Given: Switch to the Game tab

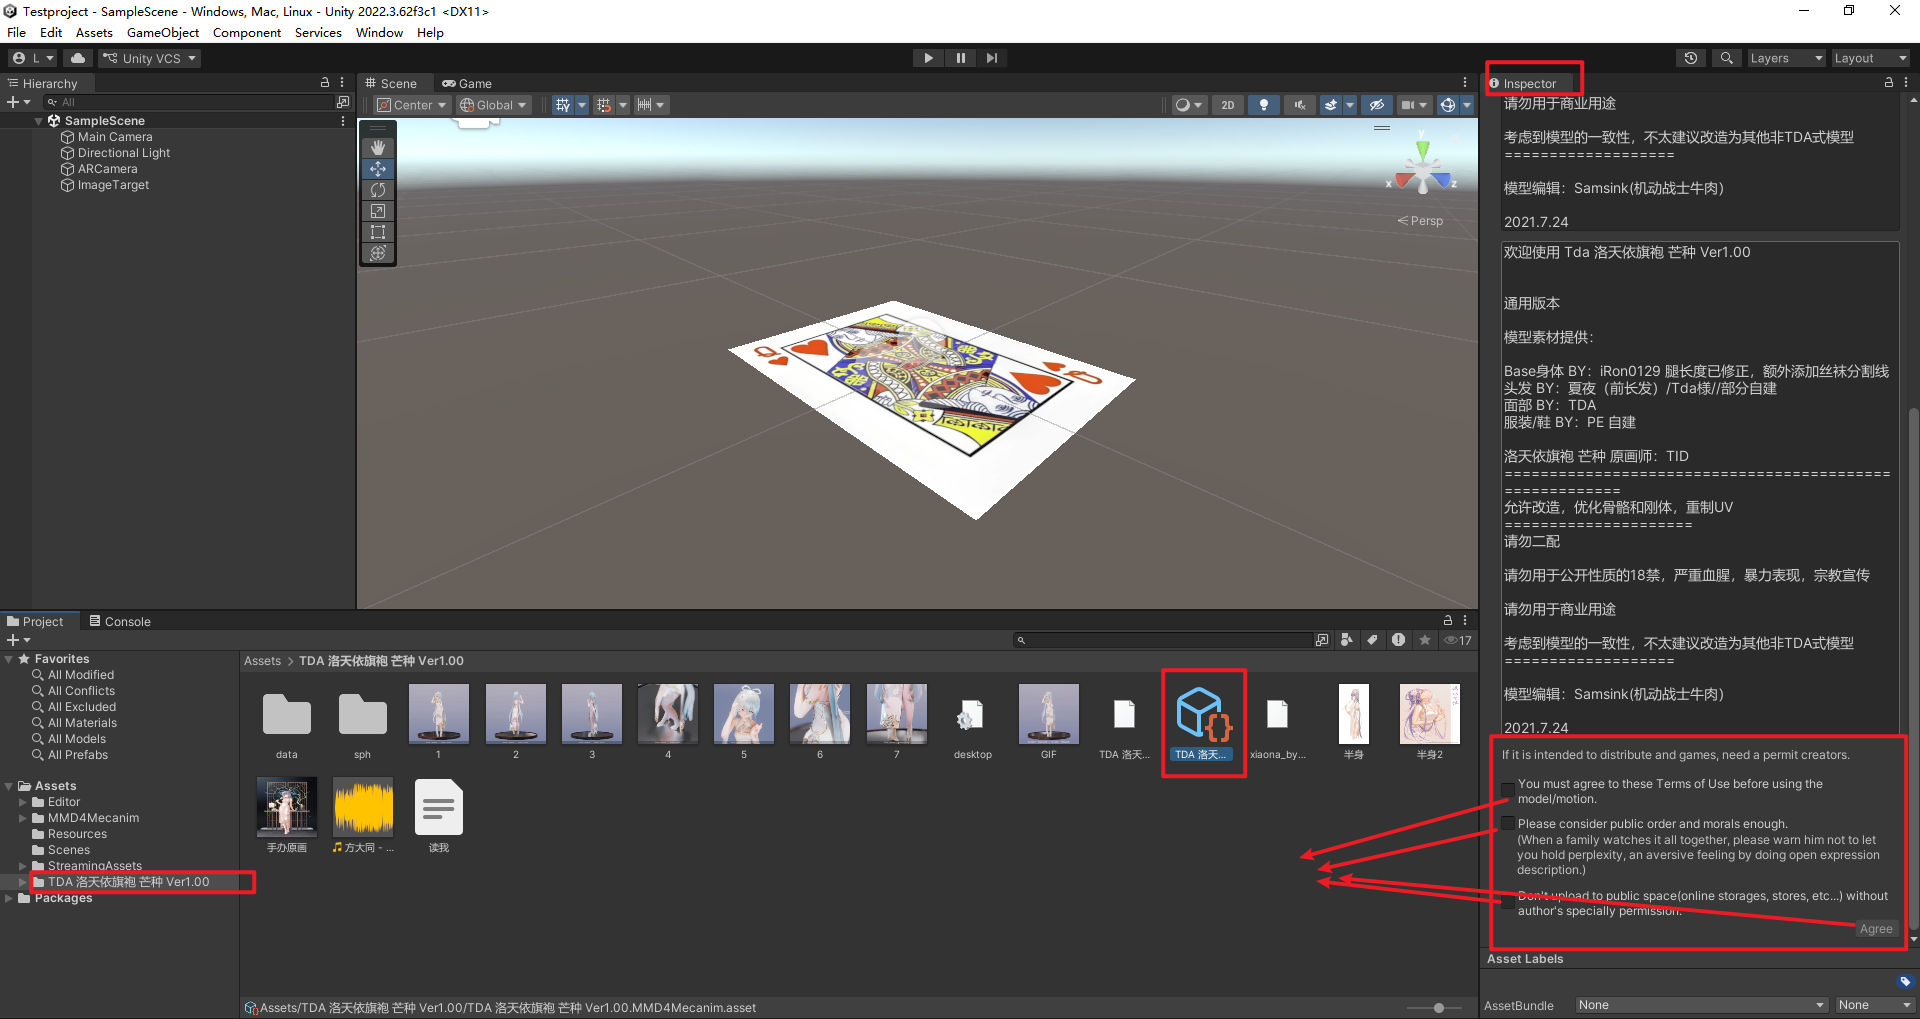Looking at the screenshot, I should coord(467,84).
